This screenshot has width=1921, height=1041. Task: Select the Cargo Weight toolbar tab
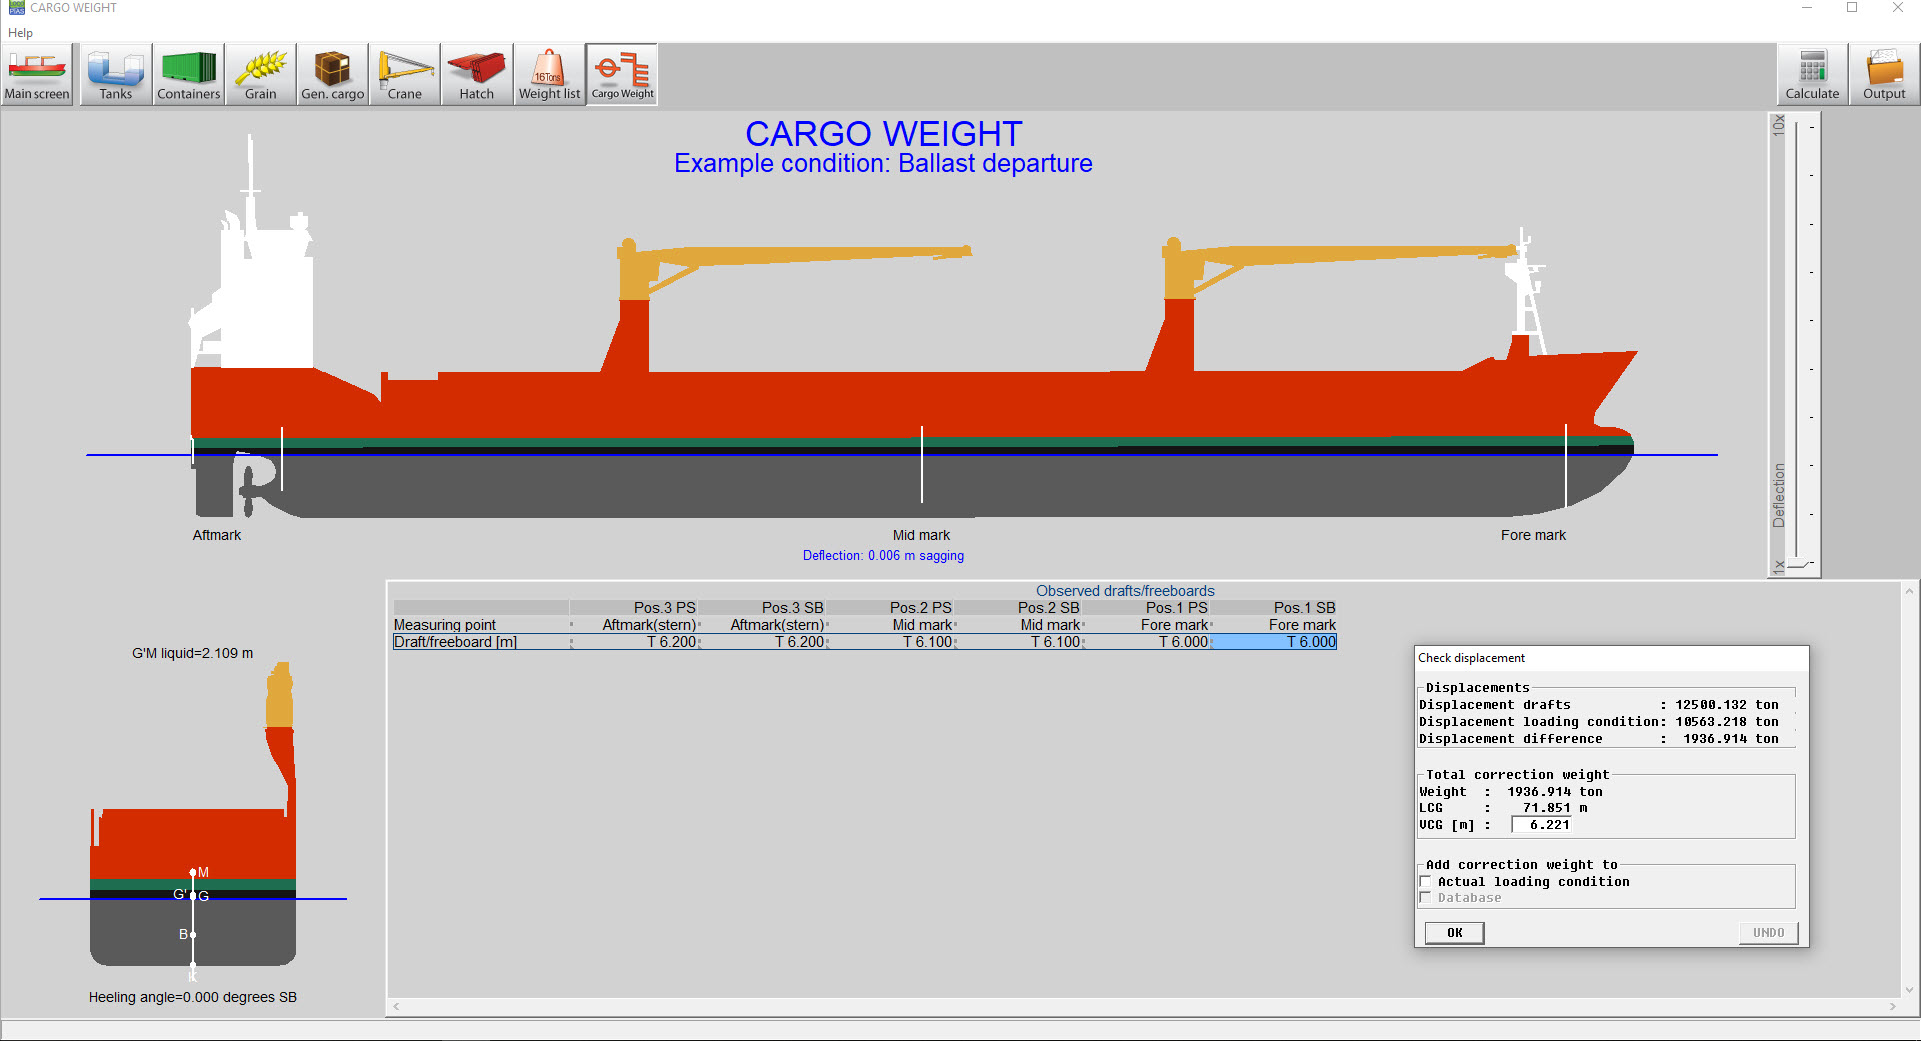[622, 75]
